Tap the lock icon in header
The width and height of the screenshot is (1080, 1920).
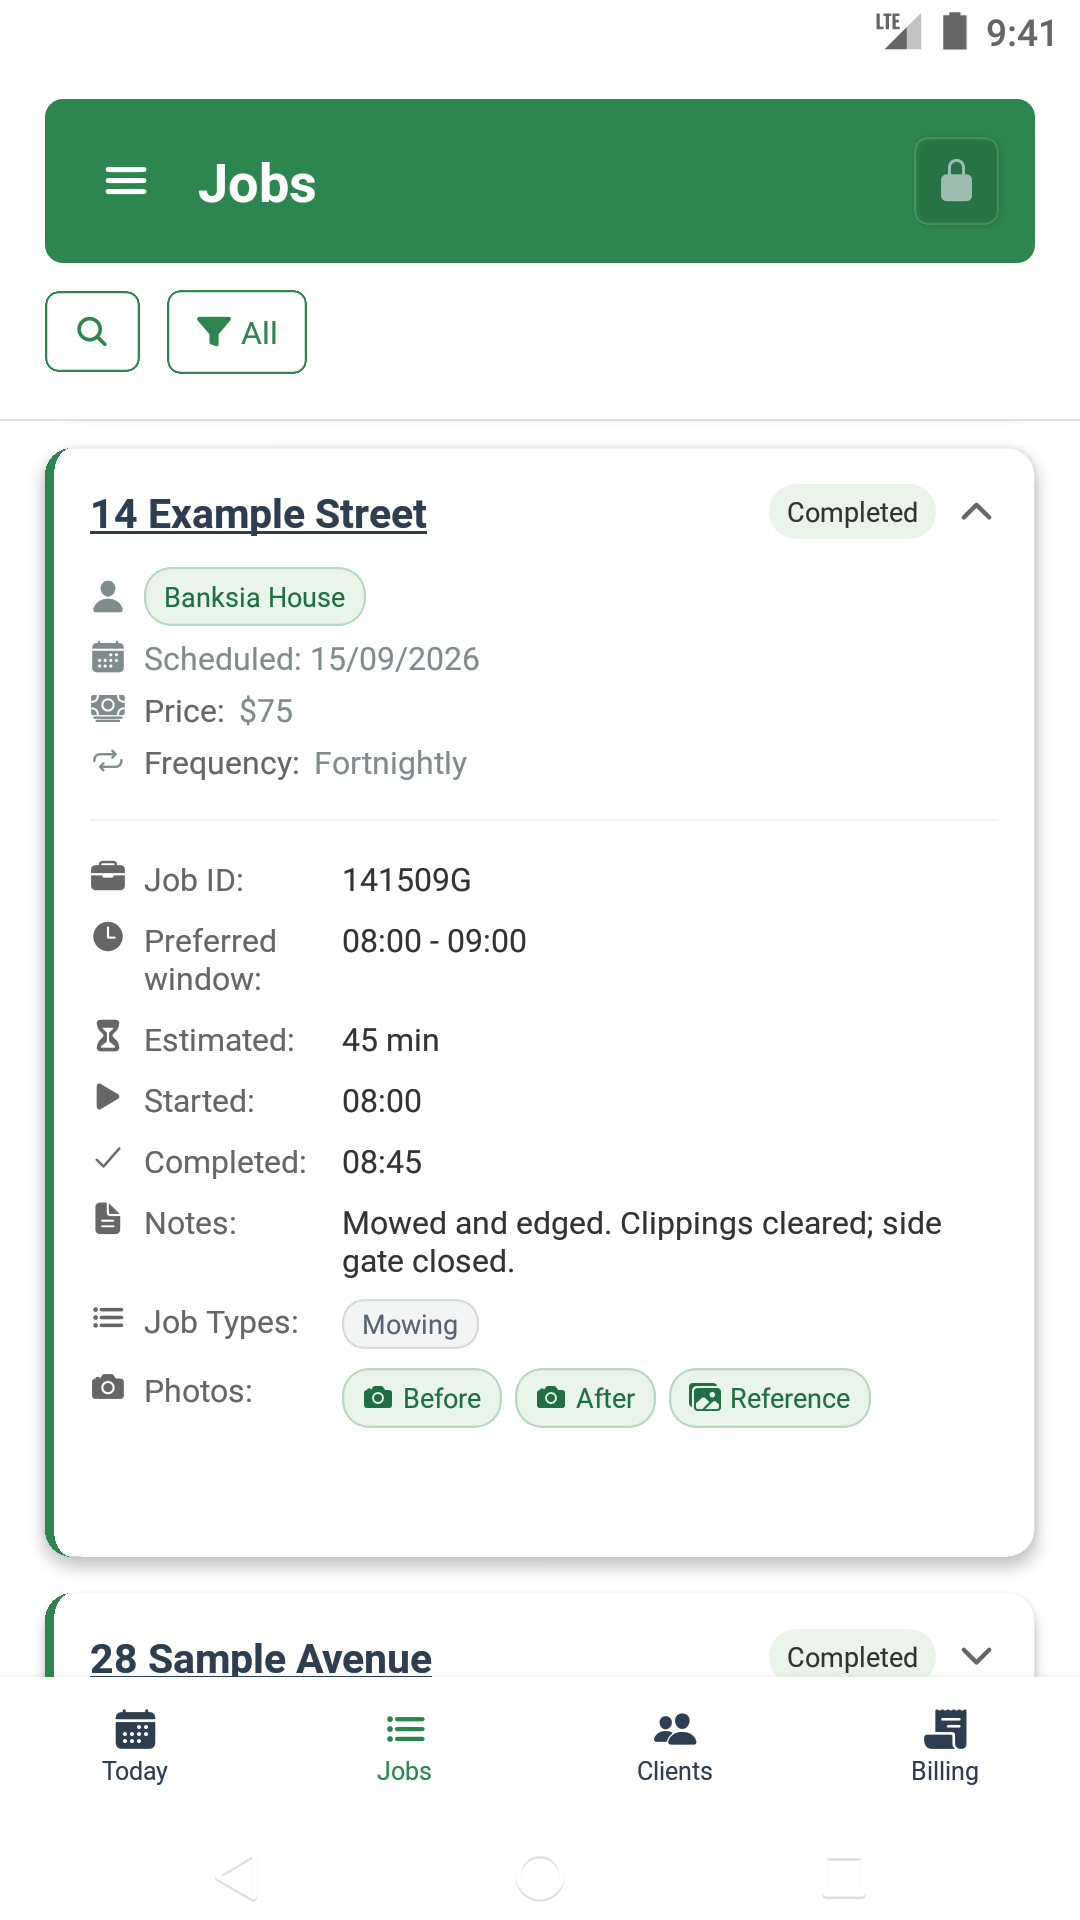click(x=956, y=181)
